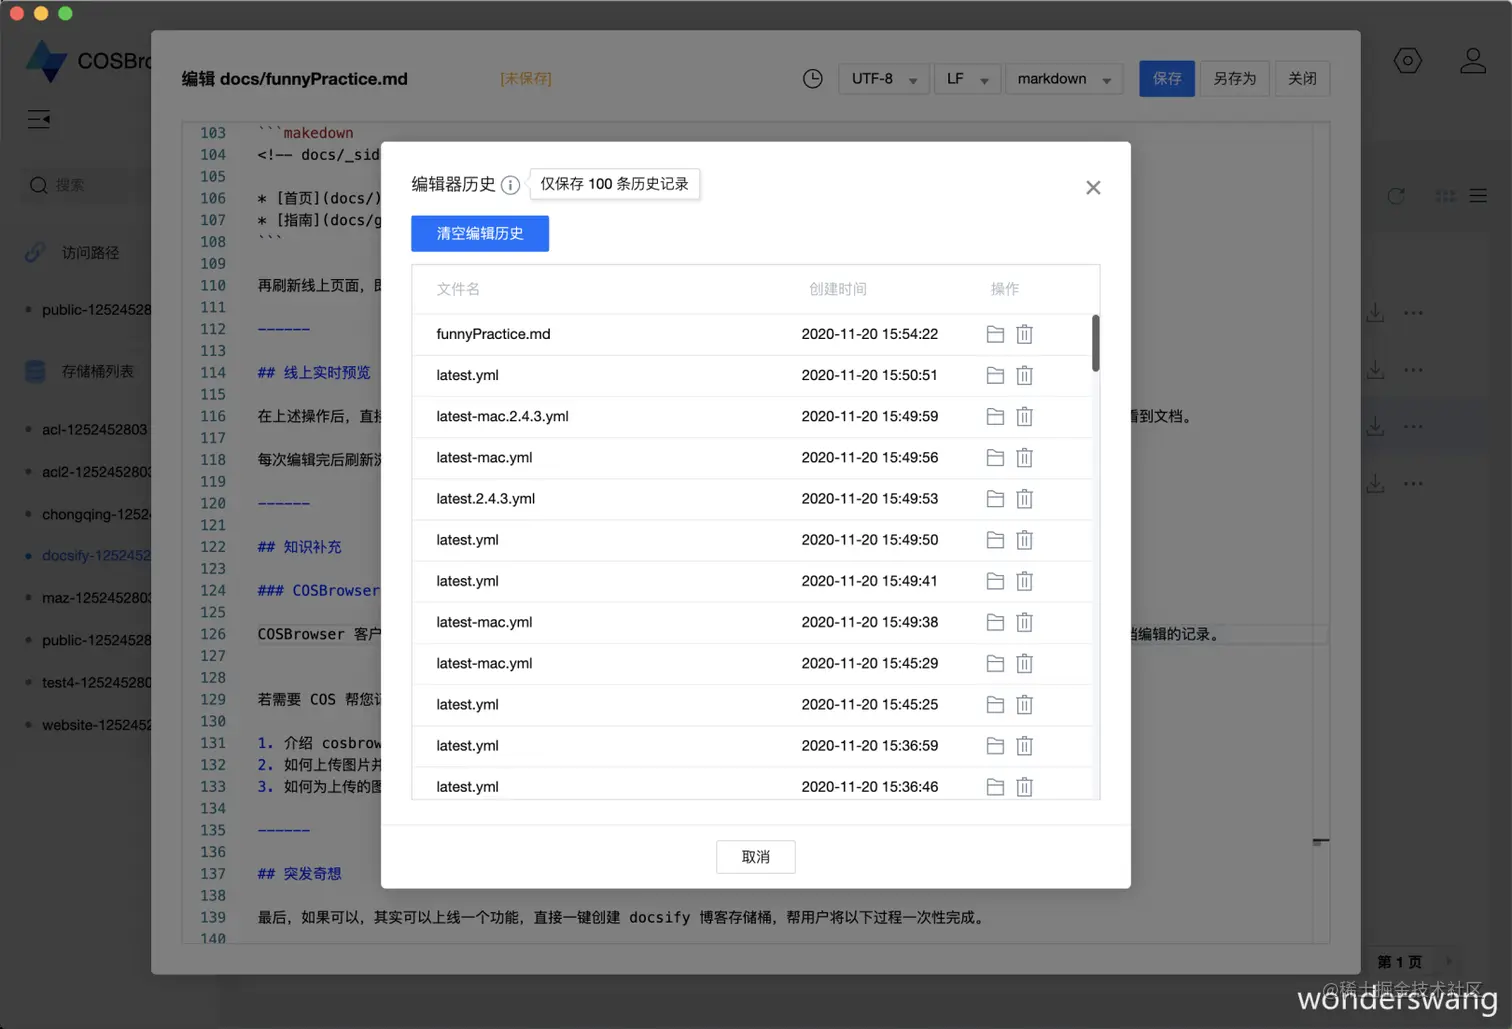The image size is (1512, 1029).
Task: Click the 第 1 页 pagination label
Action: pyautogui.click(x=1399, y=962)
